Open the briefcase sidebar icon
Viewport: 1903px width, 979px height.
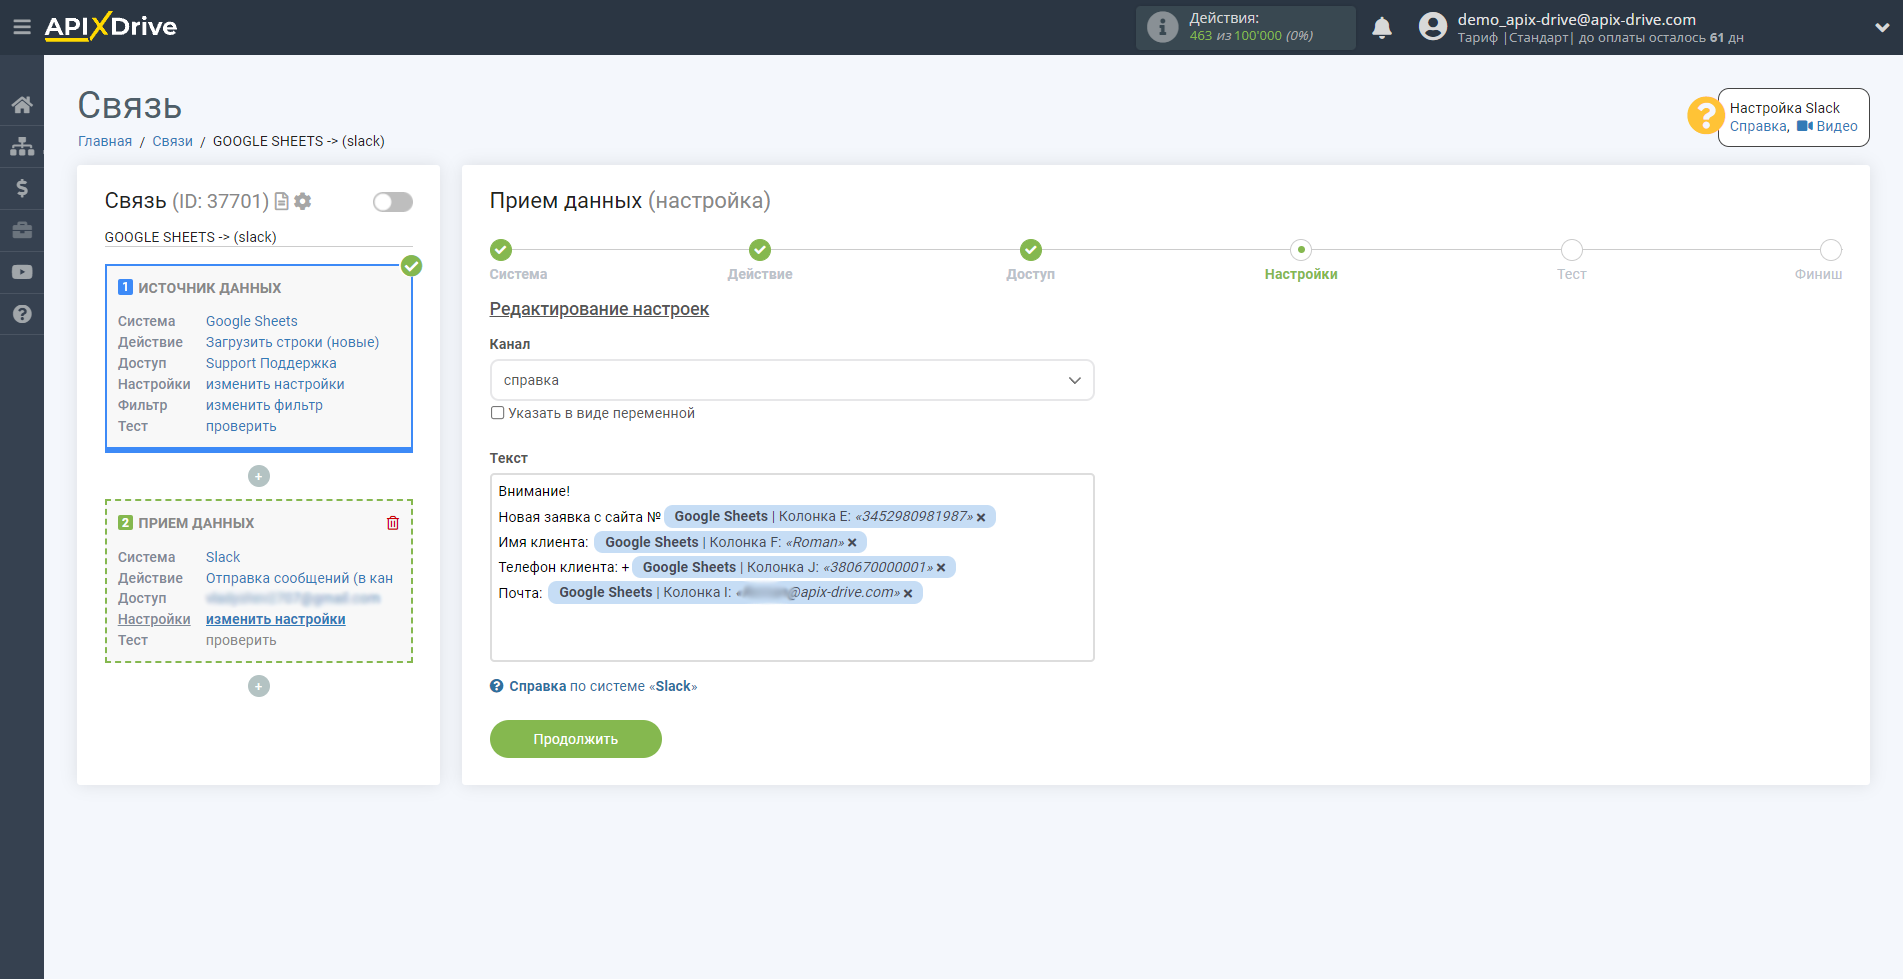(22, 230)
